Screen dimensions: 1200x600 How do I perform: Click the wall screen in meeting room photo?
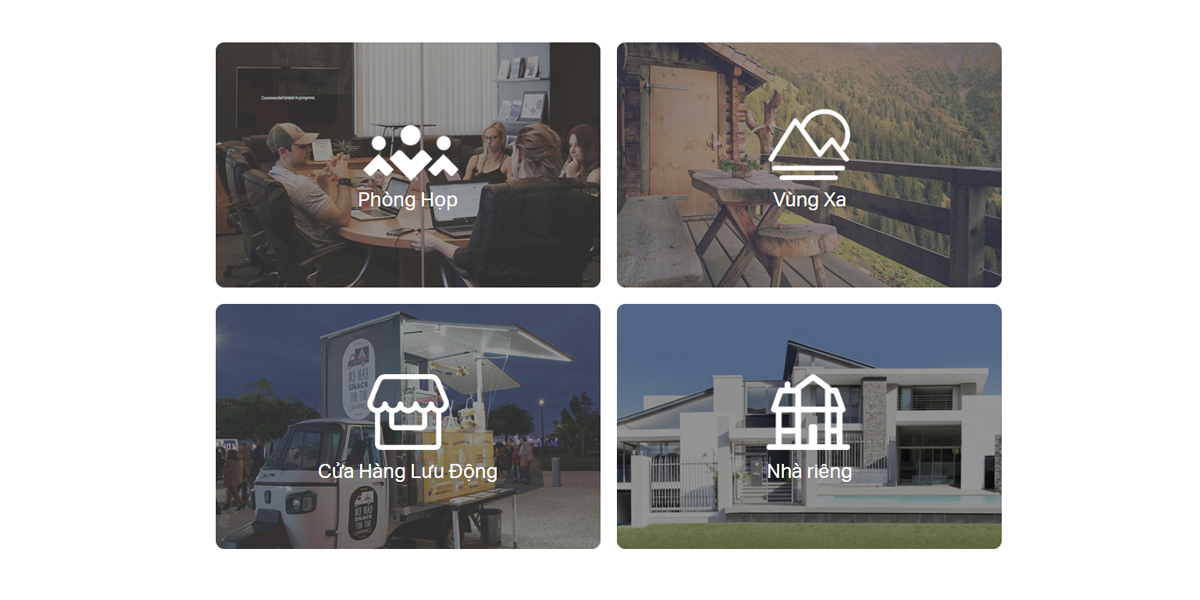[x=287, y=97]
